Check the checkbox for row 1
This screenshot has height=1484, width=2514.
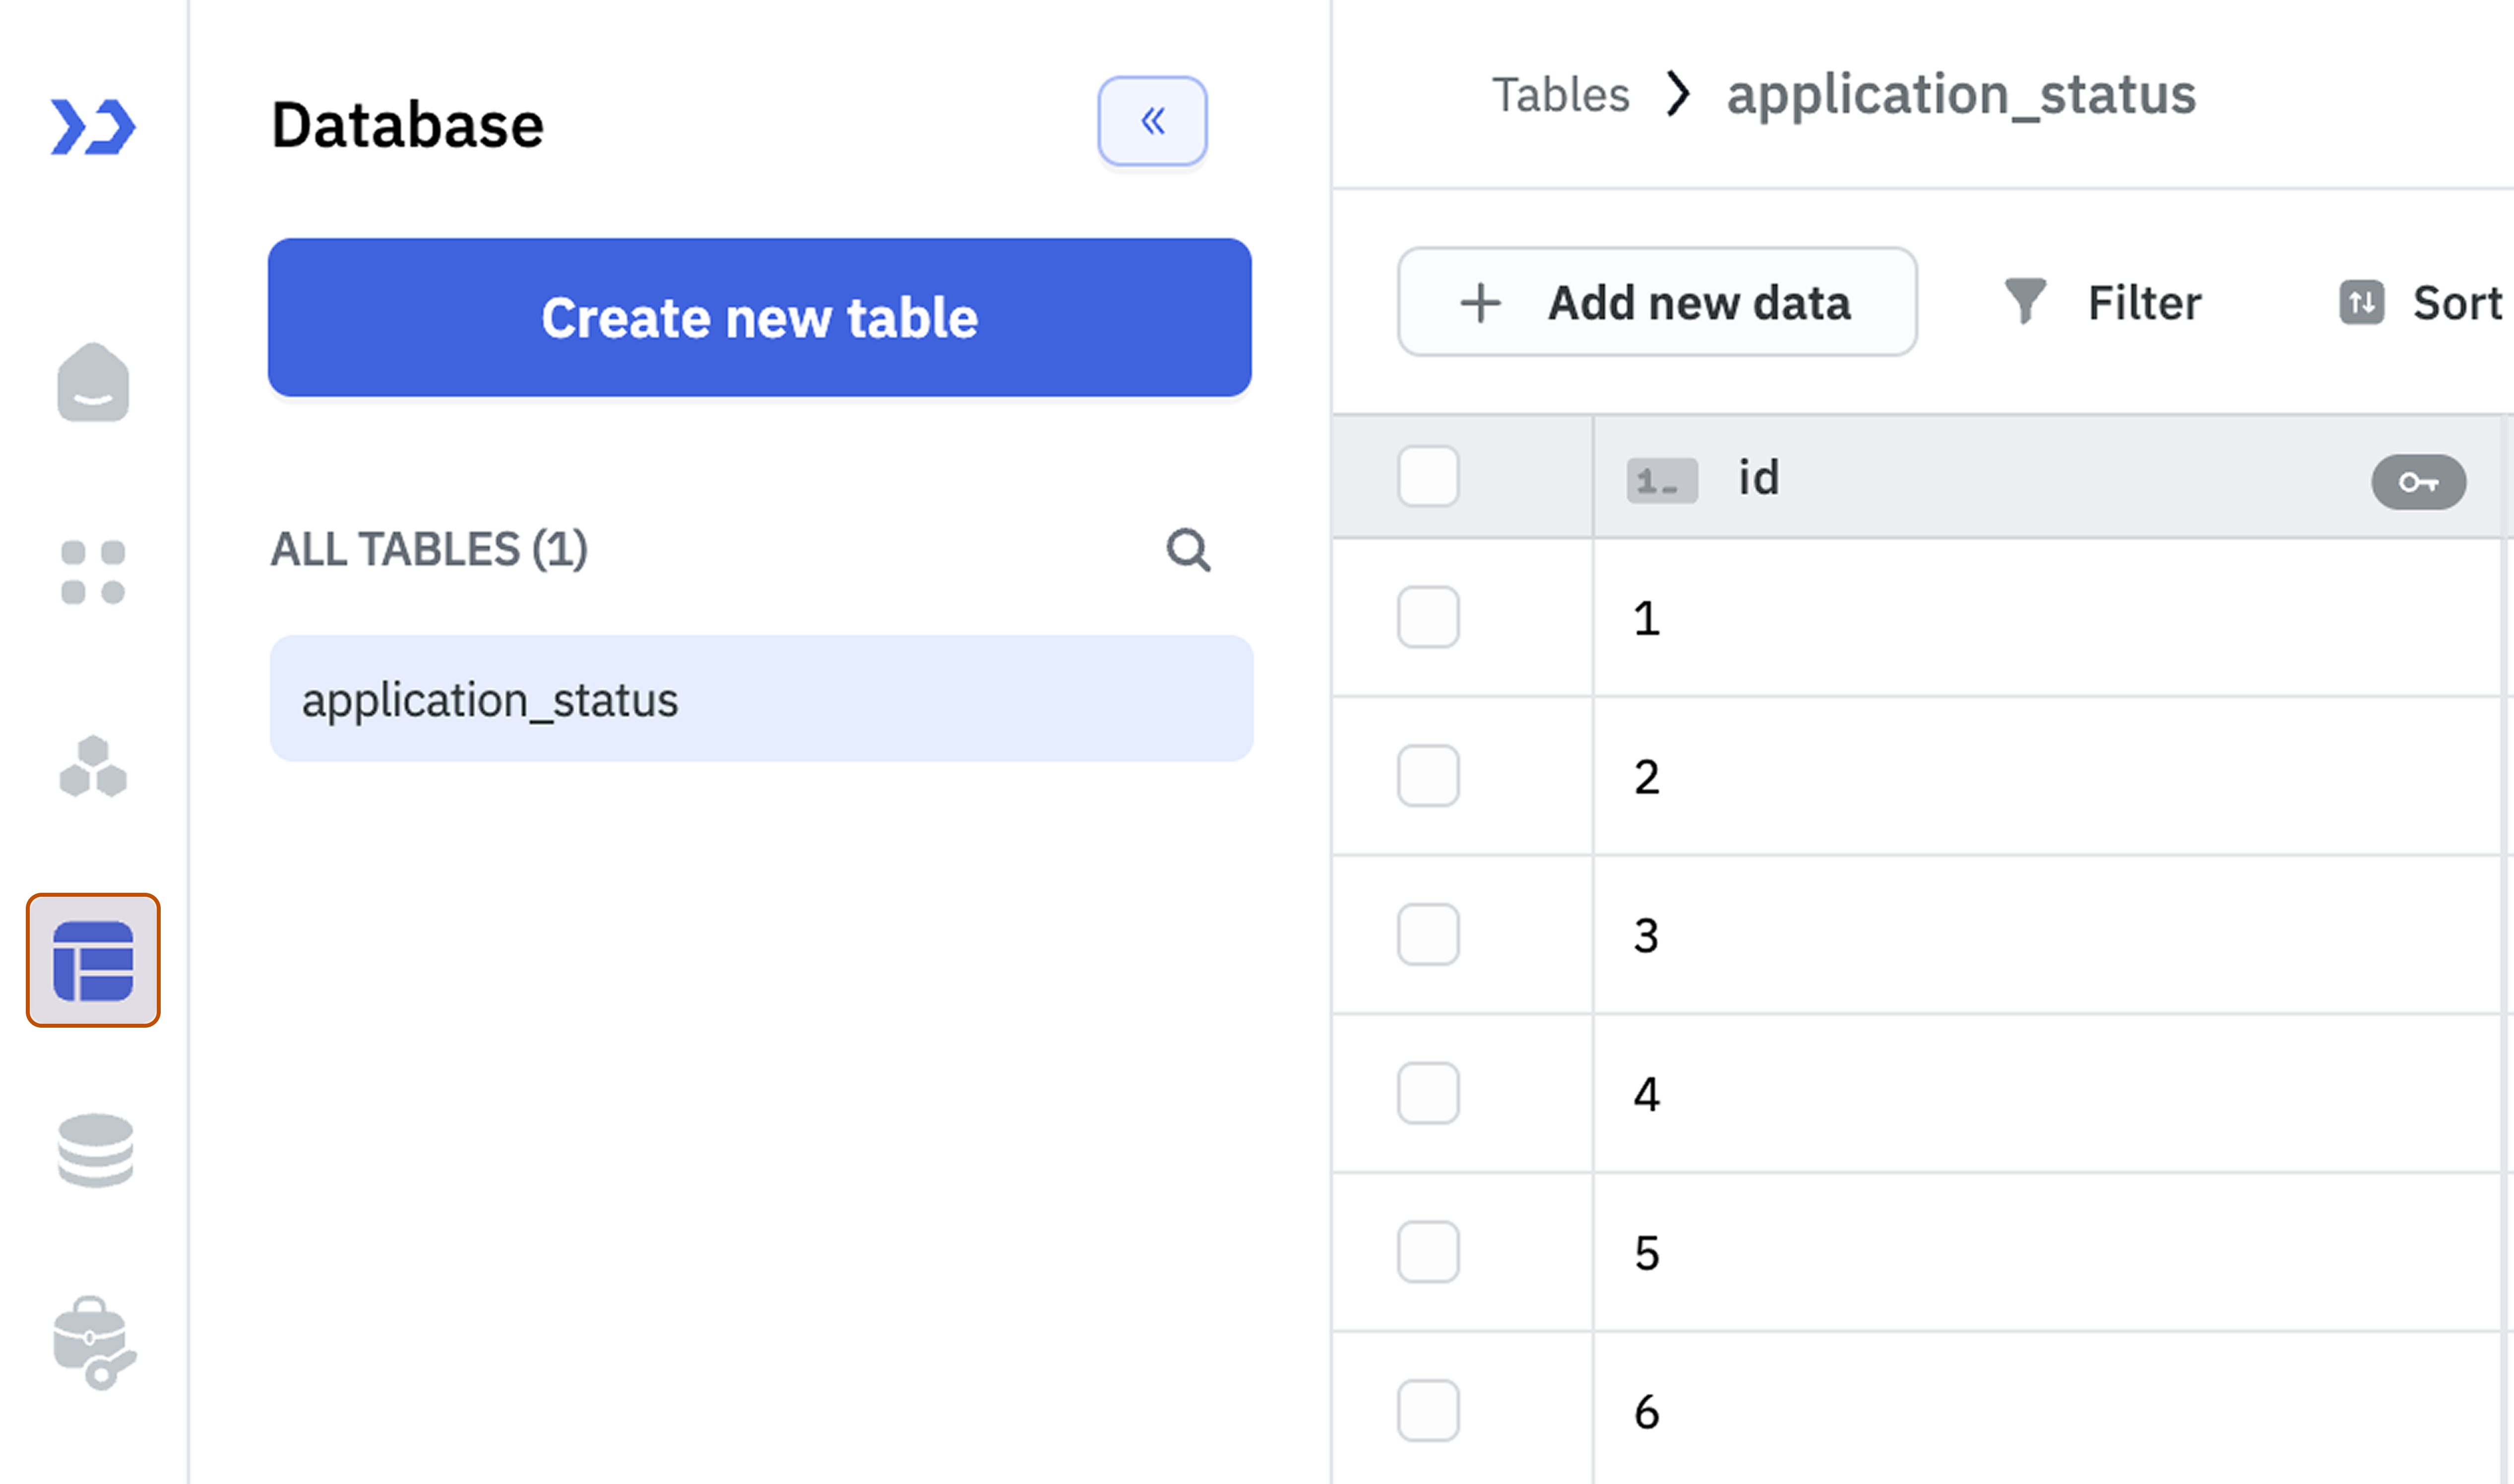(x=1428, y=617)
